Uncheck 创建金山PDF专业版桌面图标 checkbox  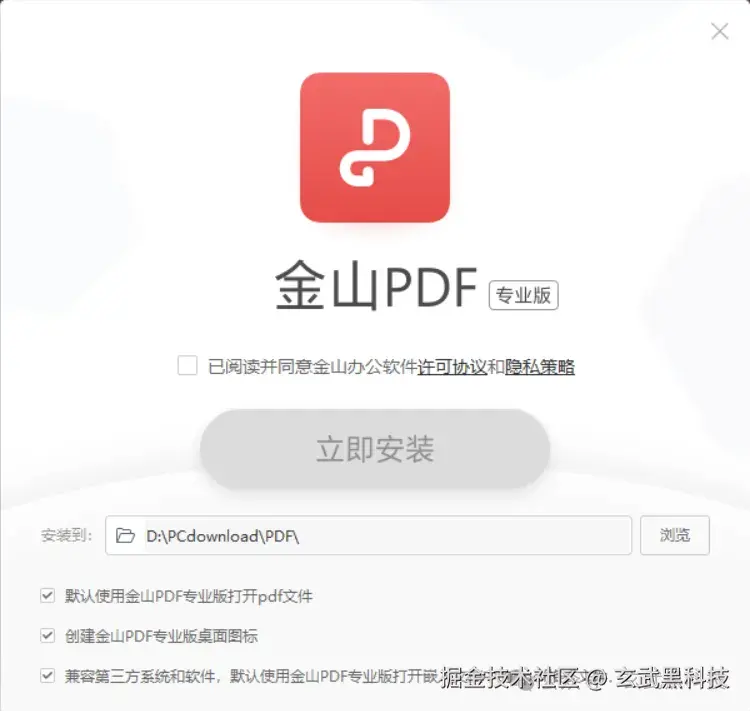tap(47, 635)
